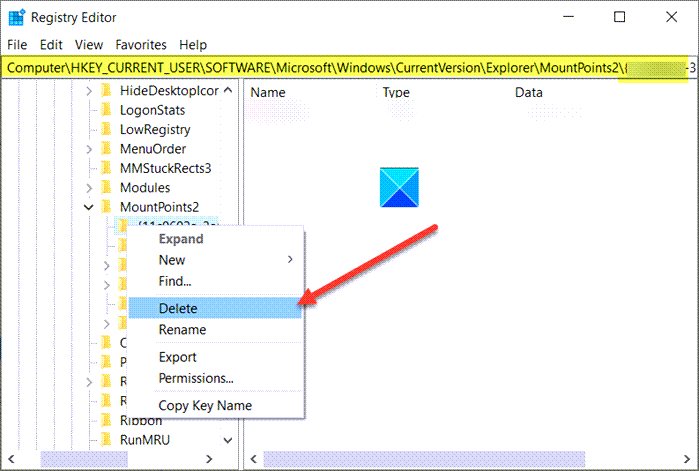Image resolution: width=699 pixels, height=471 pixels.
Task: Choose Copy Key Name in context menu
Action: (x=215, y=406)
